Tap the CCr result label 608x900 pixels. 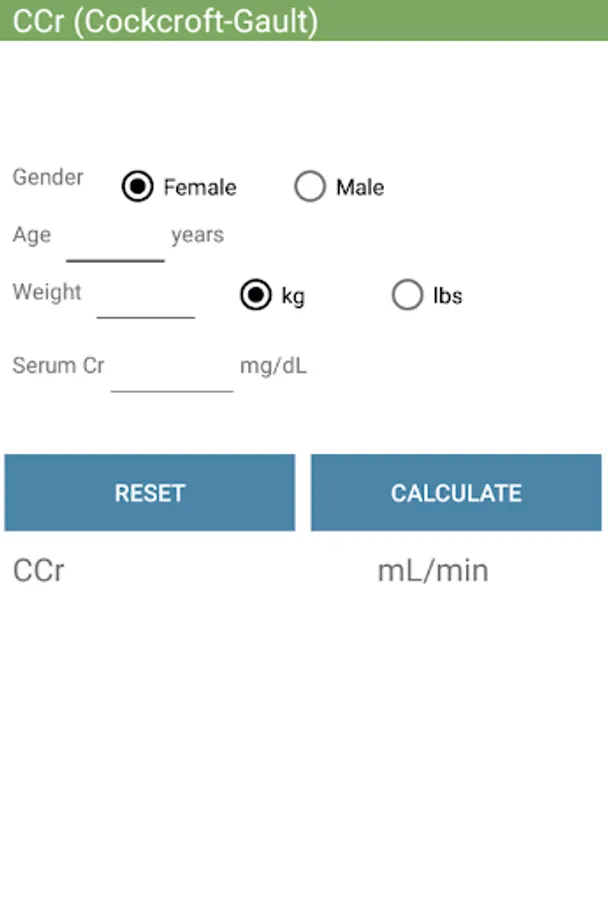(39, 571)
